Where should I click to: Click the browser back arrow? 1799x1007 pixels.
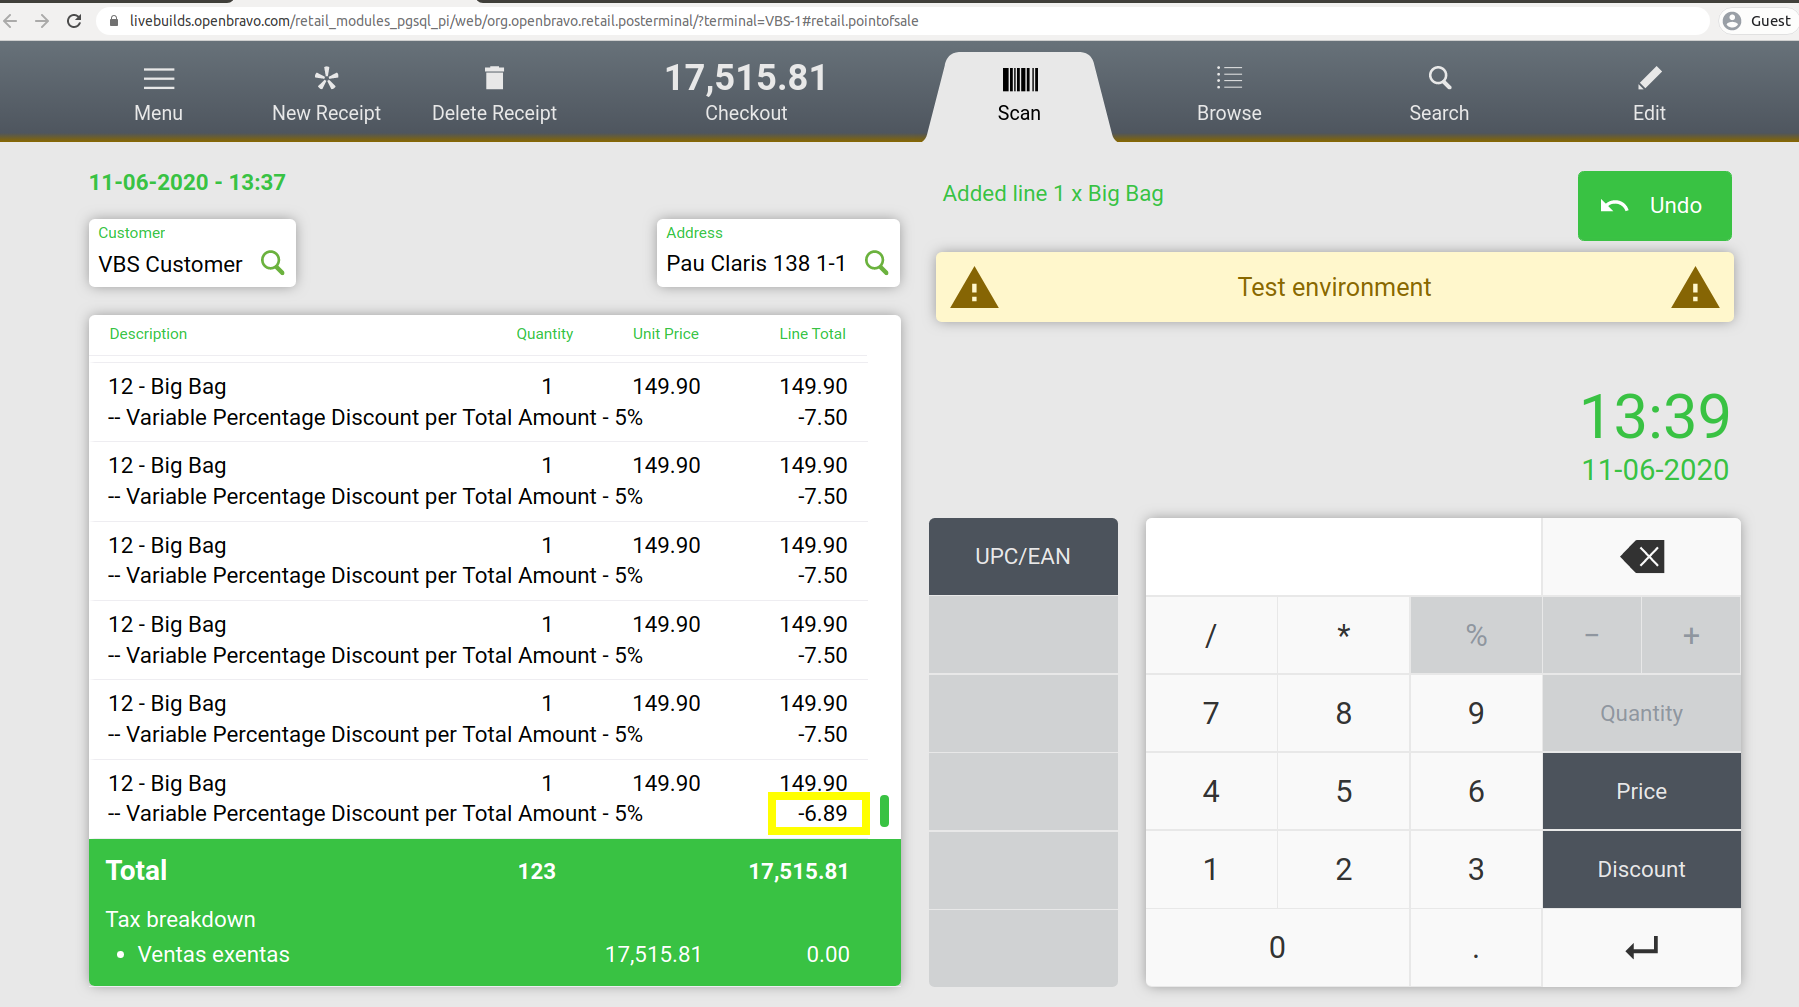click(x=12, y=20)
